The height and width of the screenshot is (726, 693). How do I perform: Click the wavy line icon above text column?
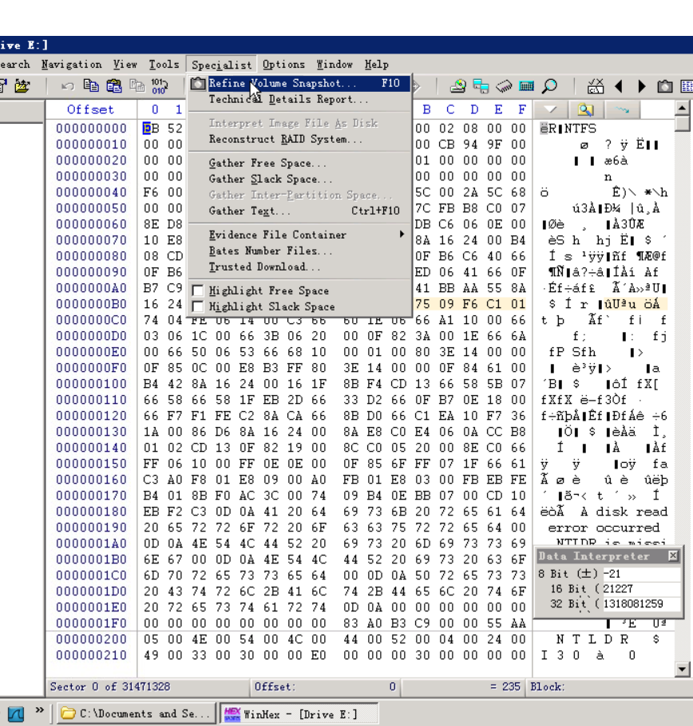tap(622, 110)
